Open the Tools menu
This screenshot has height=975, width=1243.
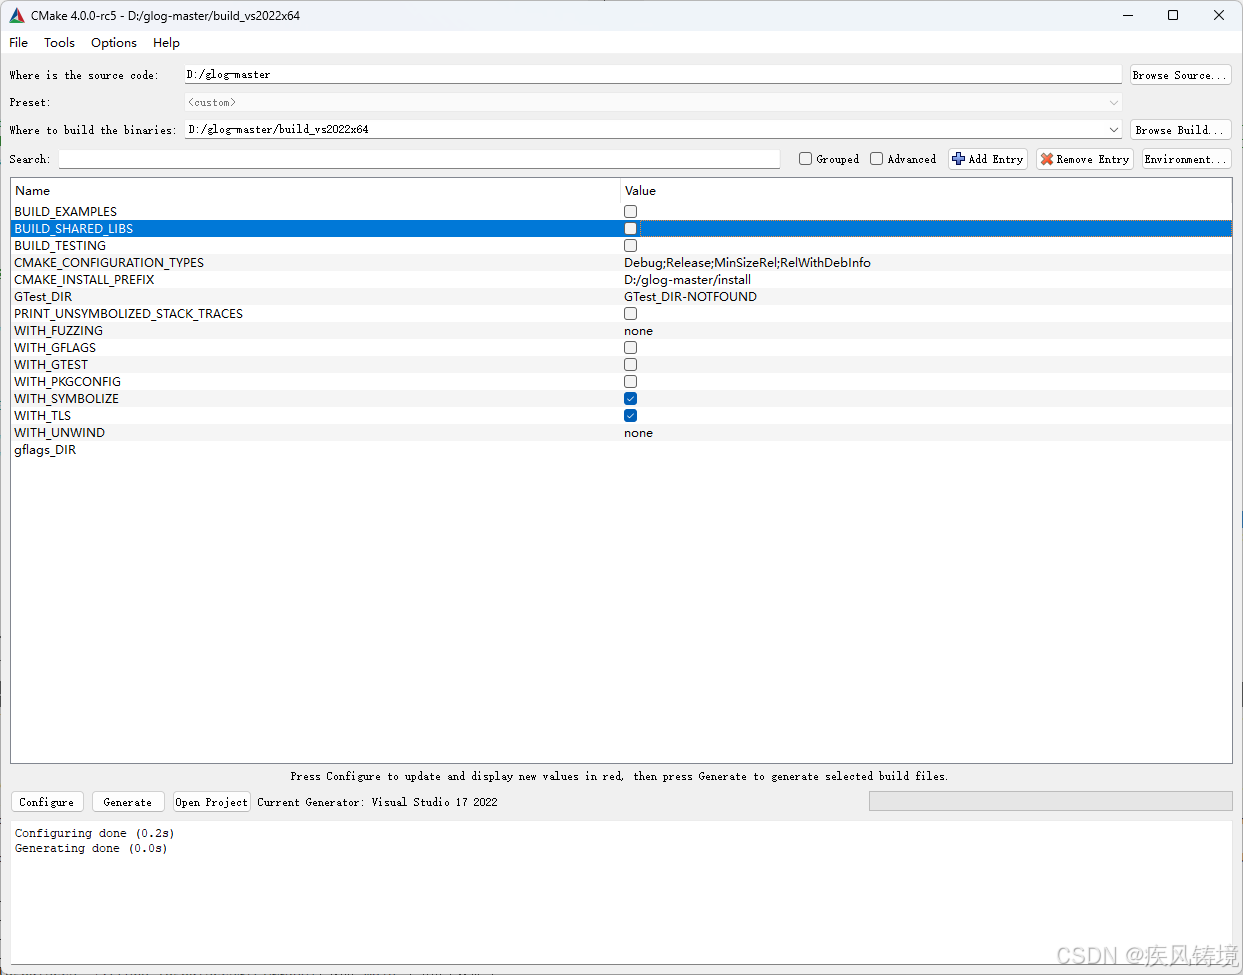tap(59, 43)
